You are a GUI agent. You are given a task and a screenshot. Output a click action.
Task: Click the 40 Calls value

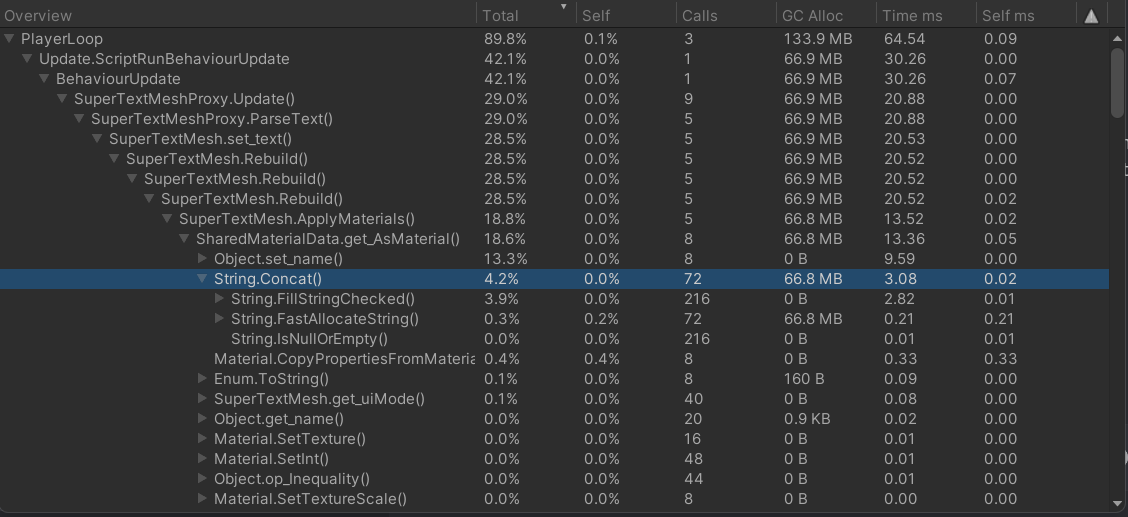point(693,398)
